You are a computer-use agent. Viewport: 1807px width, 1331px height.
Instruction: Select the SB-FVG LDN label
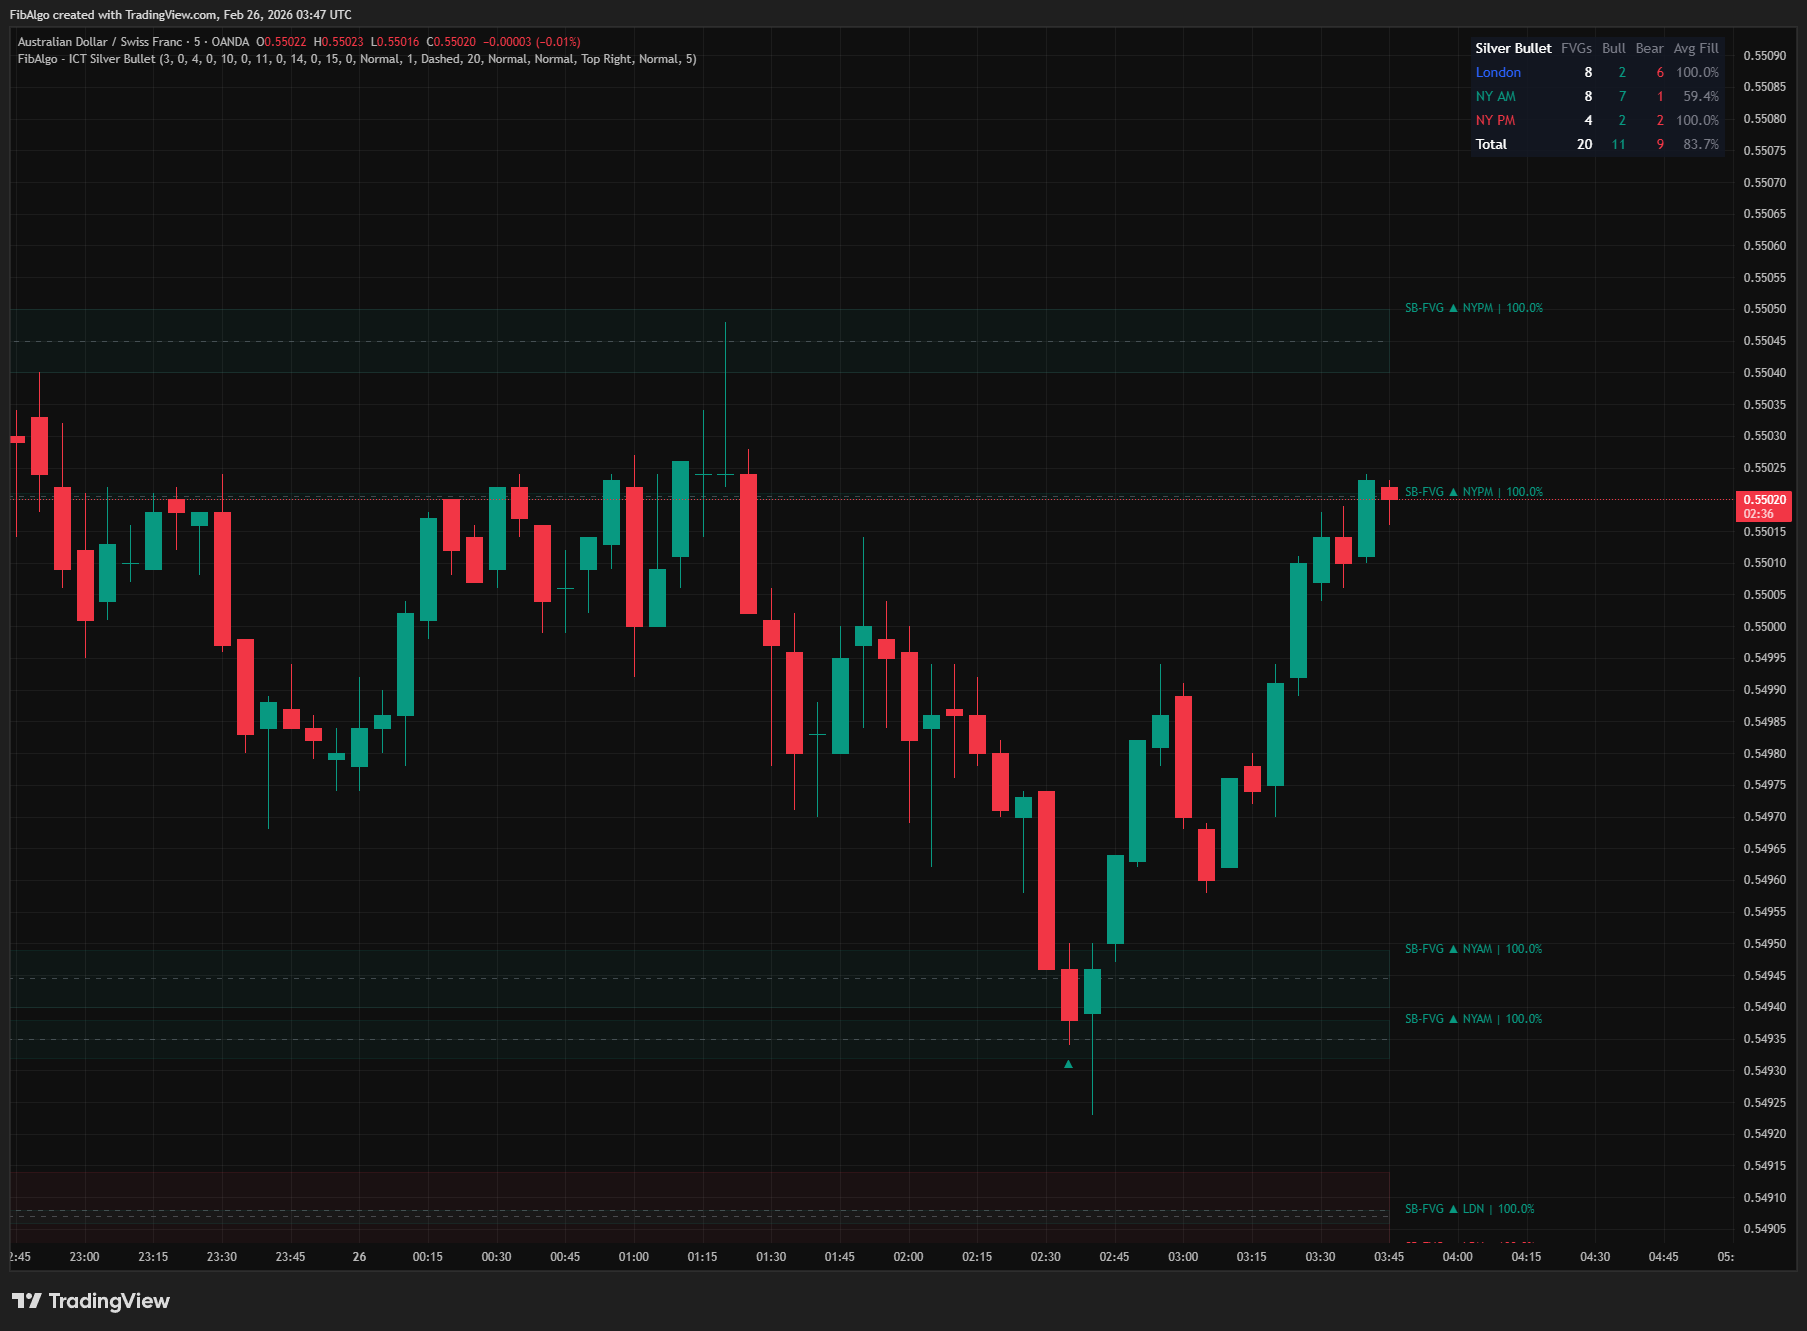click(x=1469, y=1209)
